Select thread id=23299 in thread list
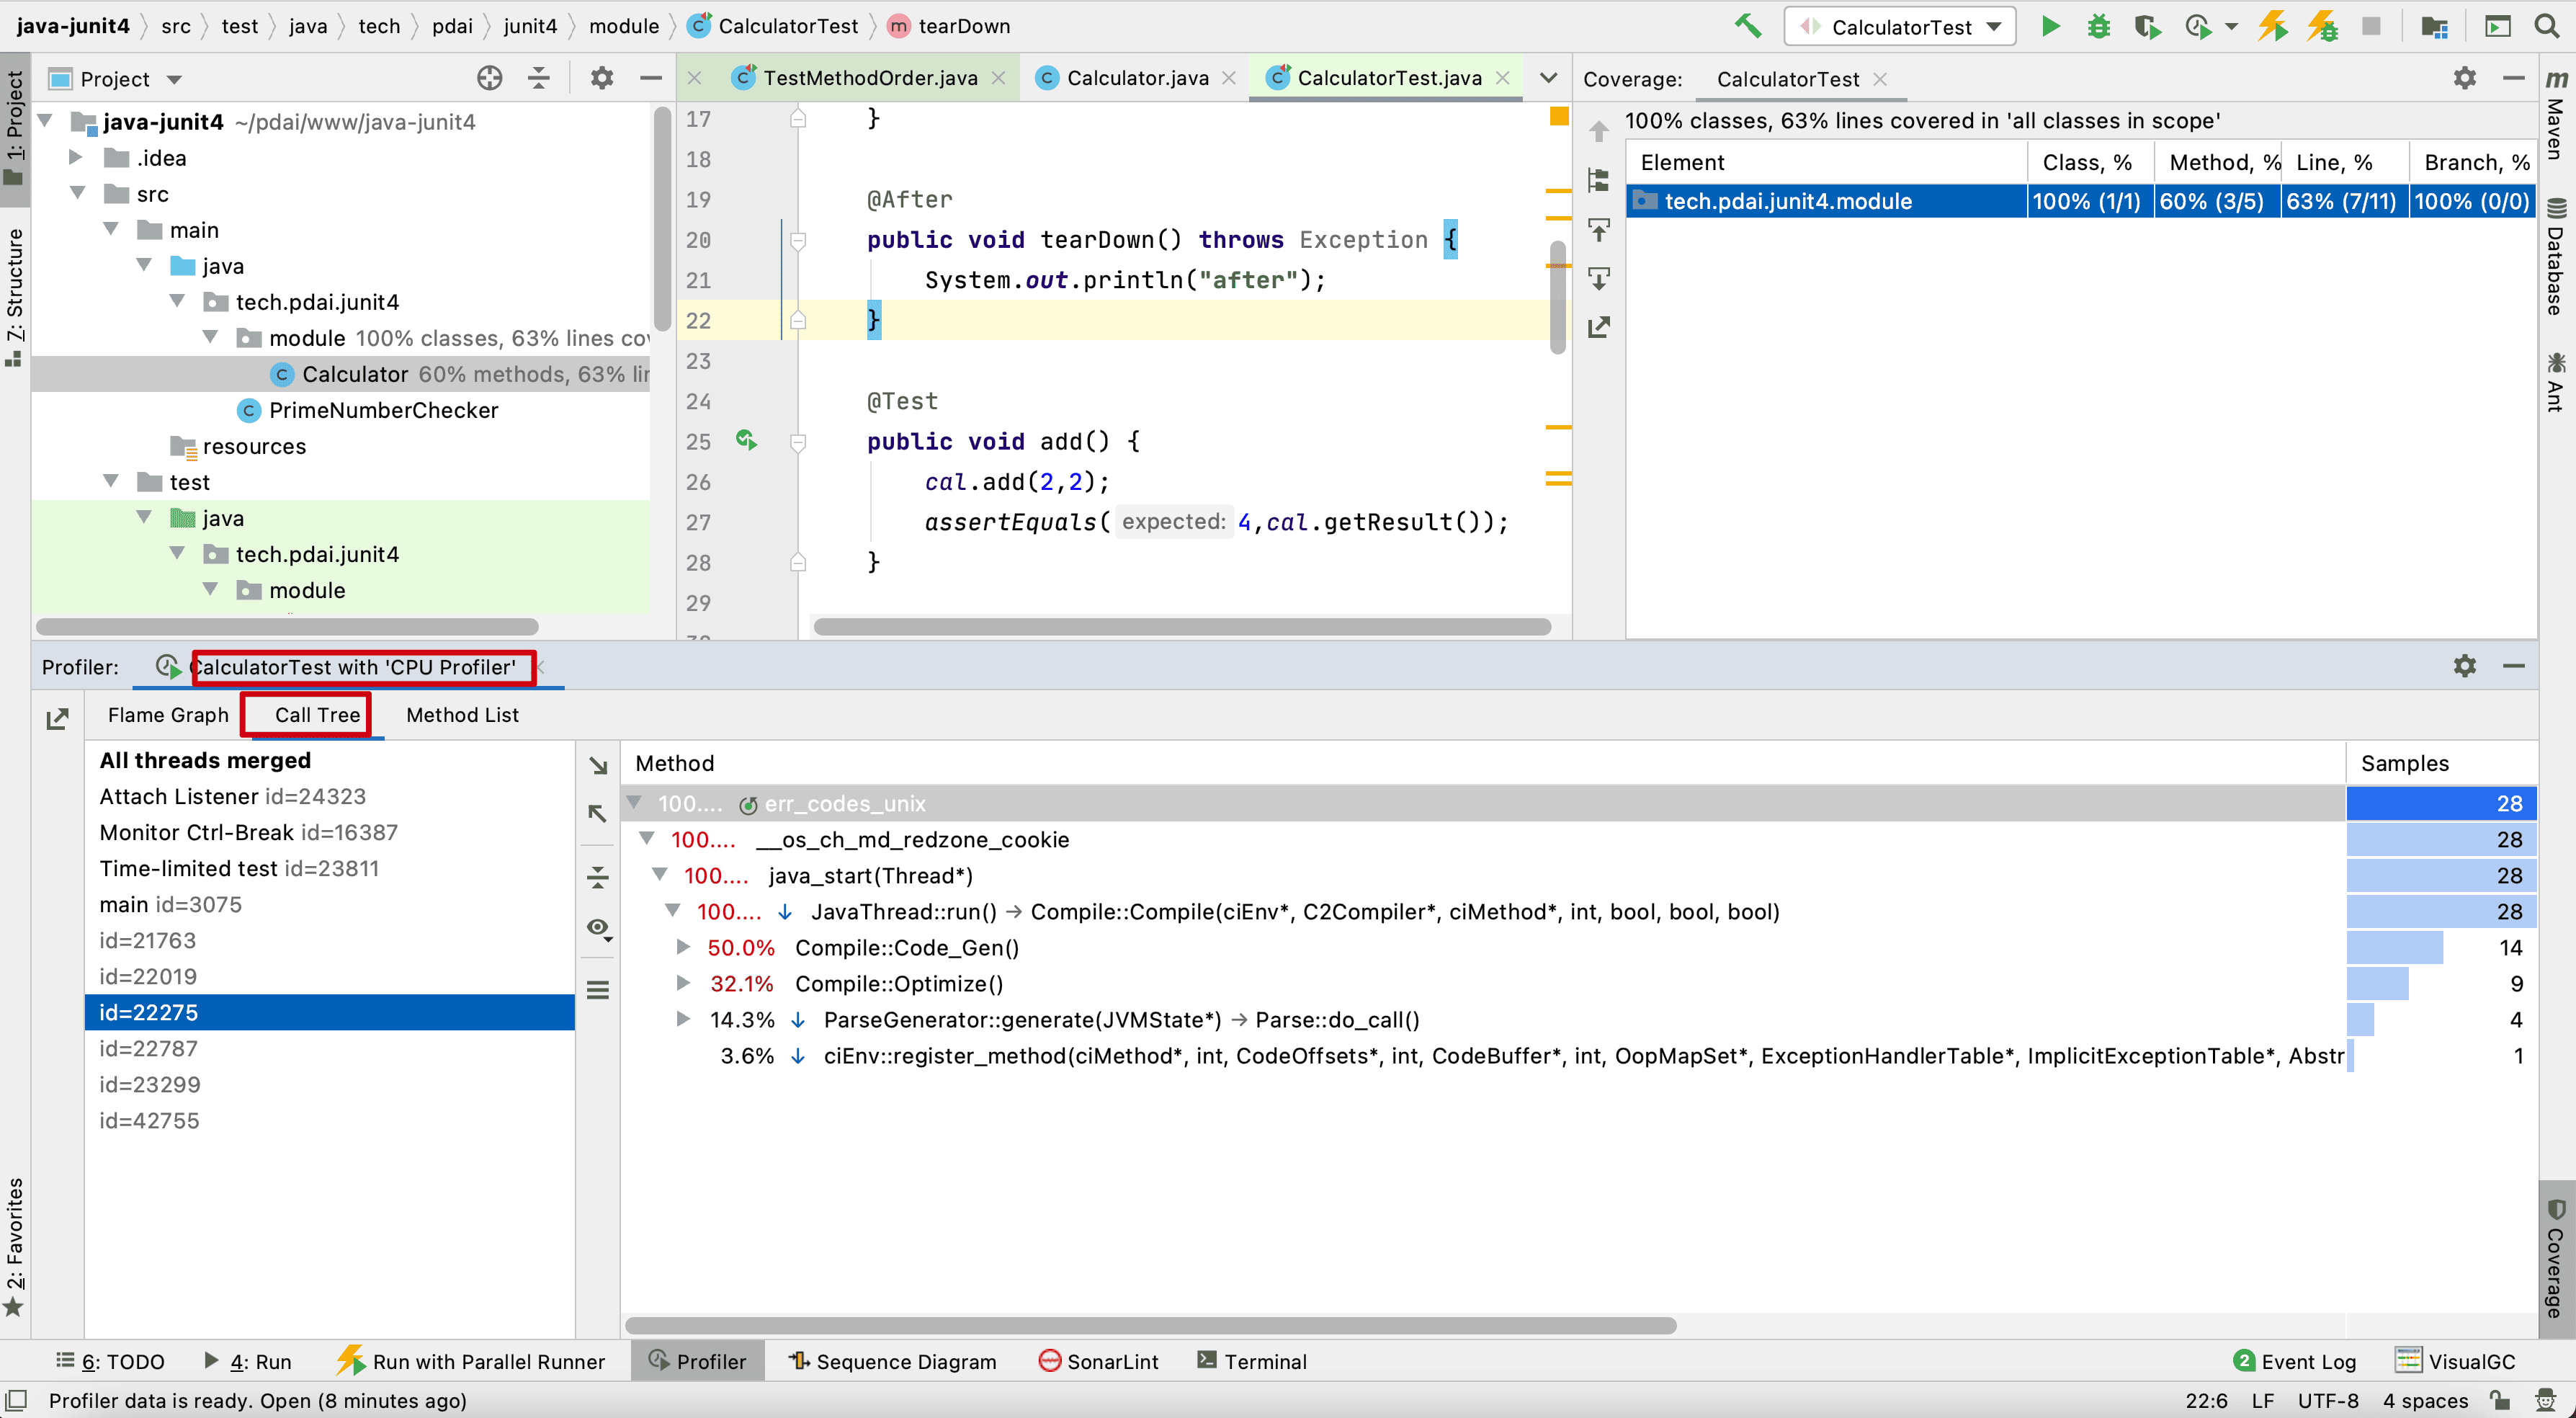This screenshot has height=1418, width=2576. [150, 1084]
